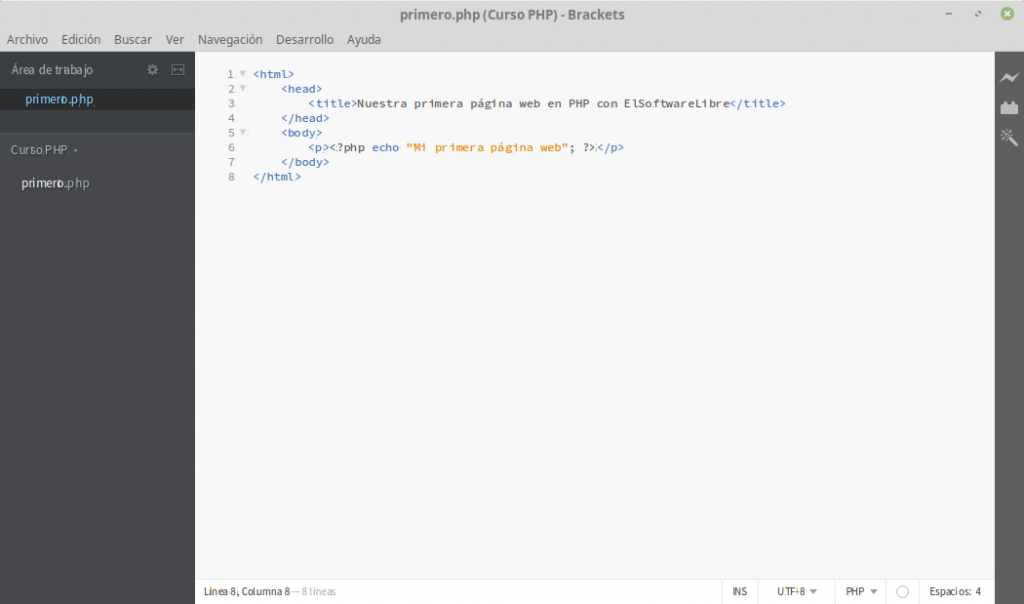Screen dimensions: 1024x604
Task: Click cursor position Línea 8, Columna 8
Action: (x=246, y=592)
